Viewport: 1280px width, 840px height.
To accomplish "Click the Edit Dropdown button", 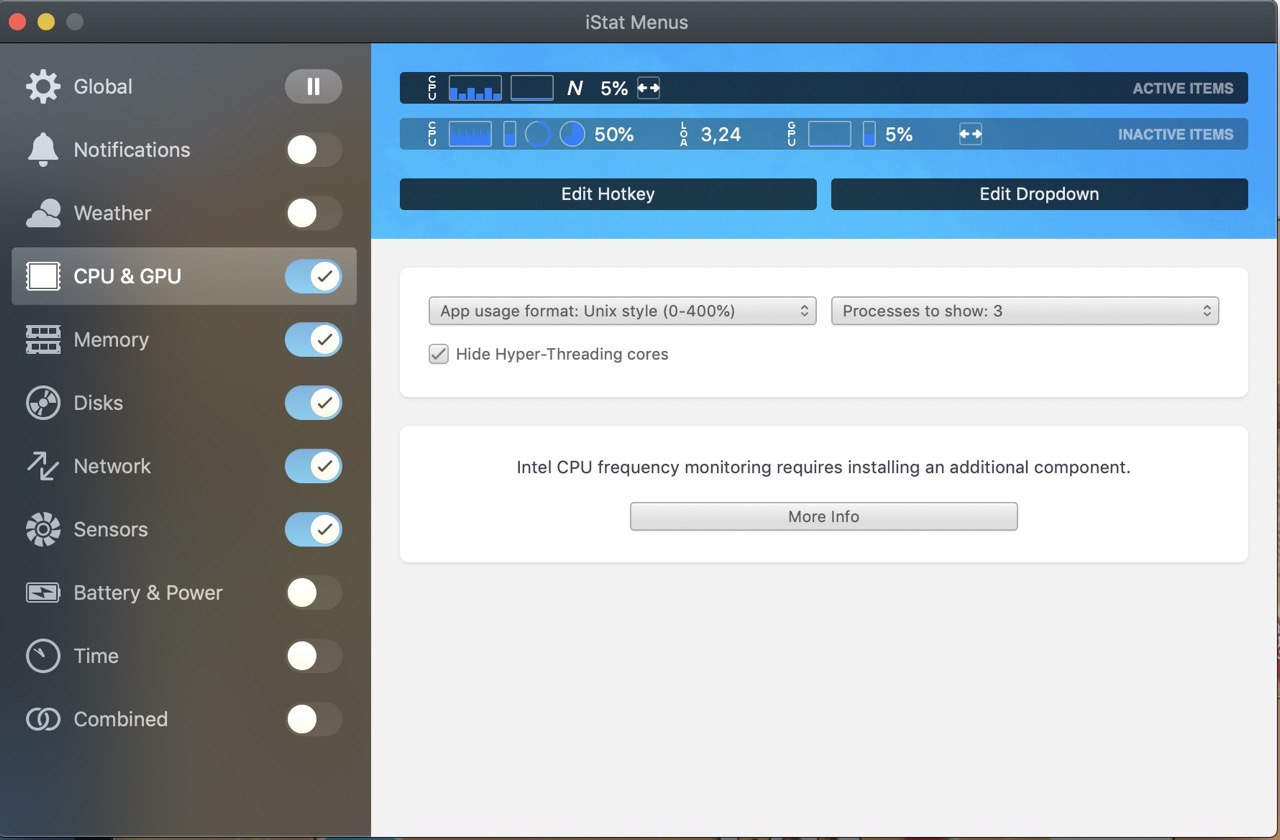I will click(1039, 194).
